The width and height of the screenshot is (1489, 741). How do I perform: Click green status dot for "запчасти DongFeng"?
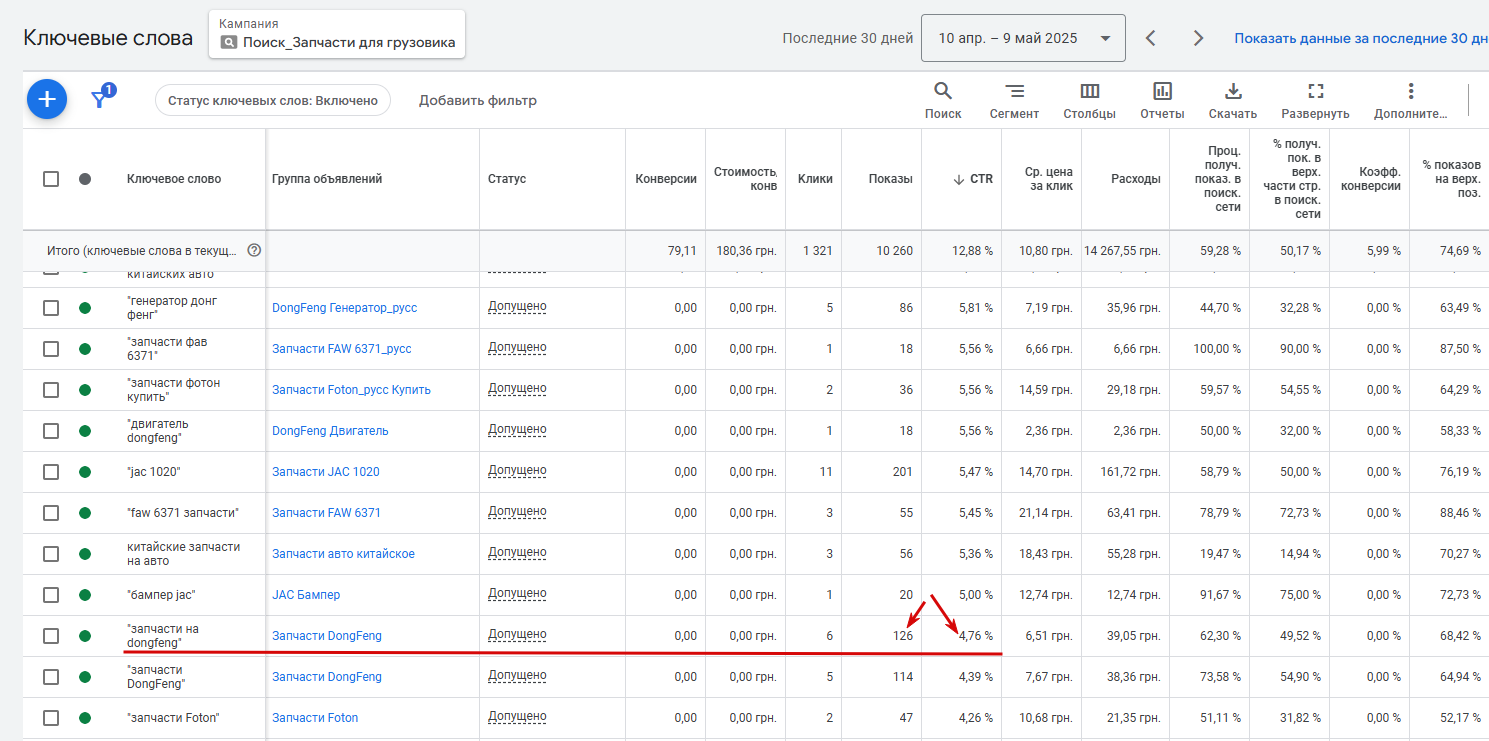point(85,677)
